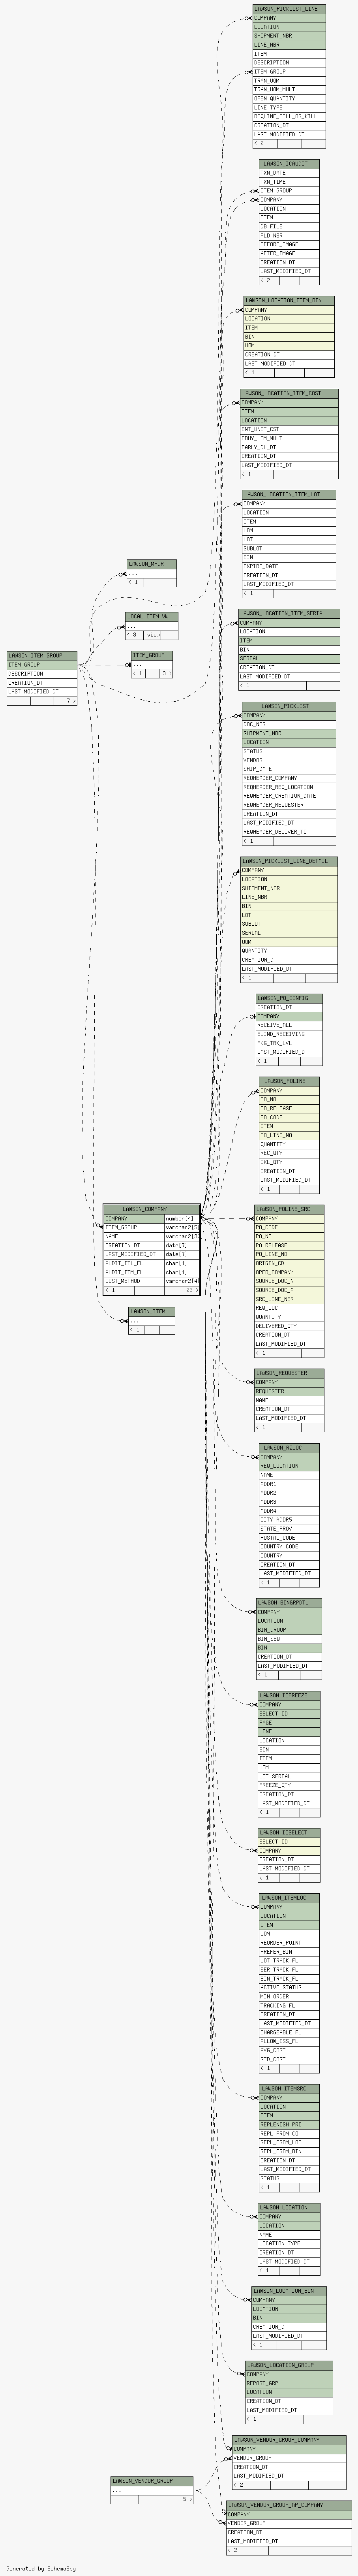358x2576 pixels.
Task: Select BIN_SEQ column in LAWSON_BINGRPDTL
Action: coord(288,1639)
